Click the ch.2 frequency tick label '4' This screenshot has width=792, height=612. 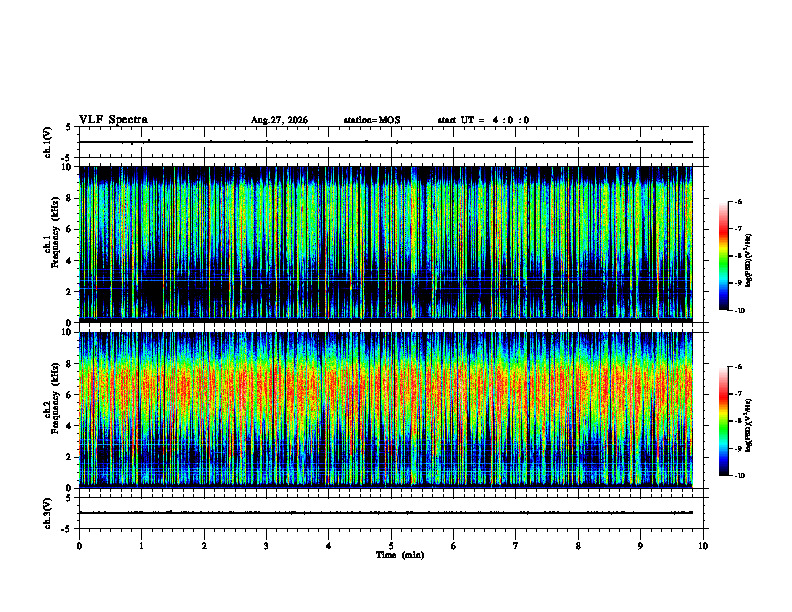click(70, 426)
